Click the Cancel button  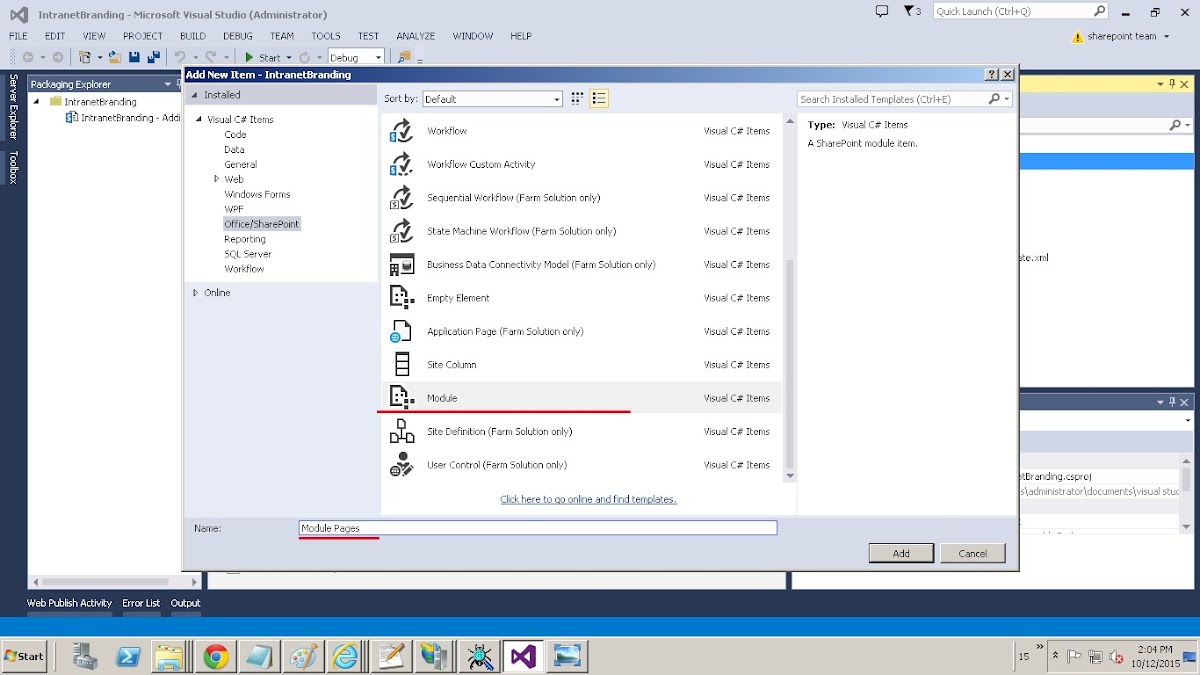(x=973, y=553)
